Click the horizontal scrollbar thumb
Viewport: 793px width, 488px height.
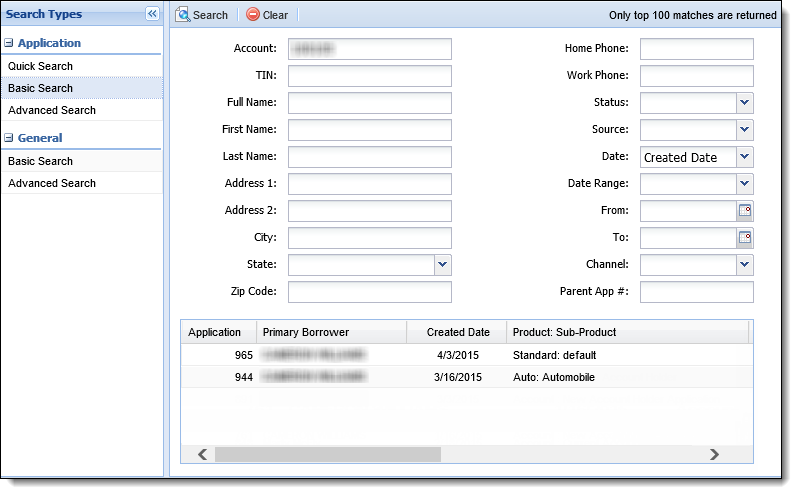(x=328, y=454)
